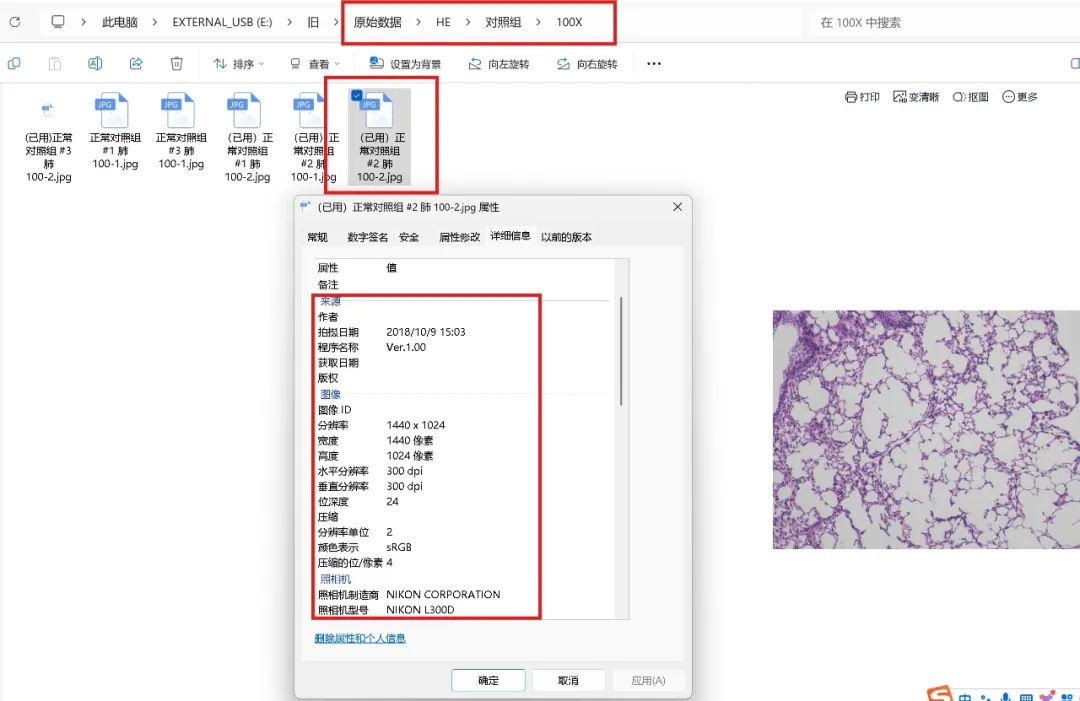Screen dimensions: 1080x701
Task: Open the 以前的版本 tab
Action: tap(566, 237)
